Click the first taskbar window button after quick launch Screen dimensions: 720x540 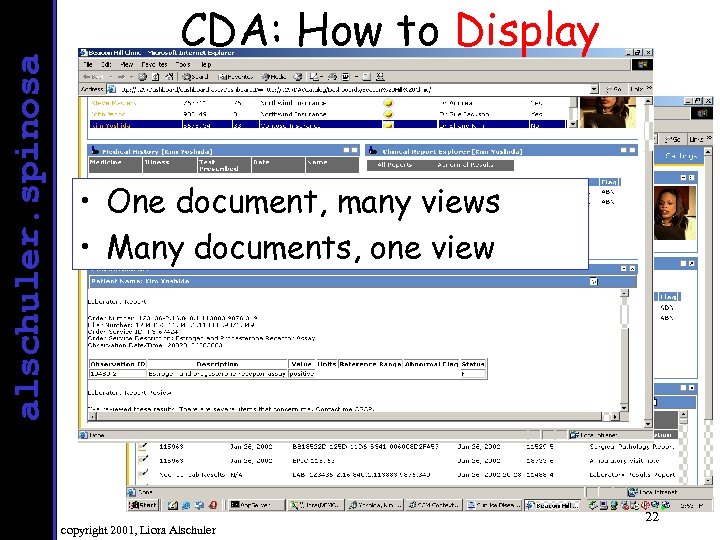tap(256, 505)
